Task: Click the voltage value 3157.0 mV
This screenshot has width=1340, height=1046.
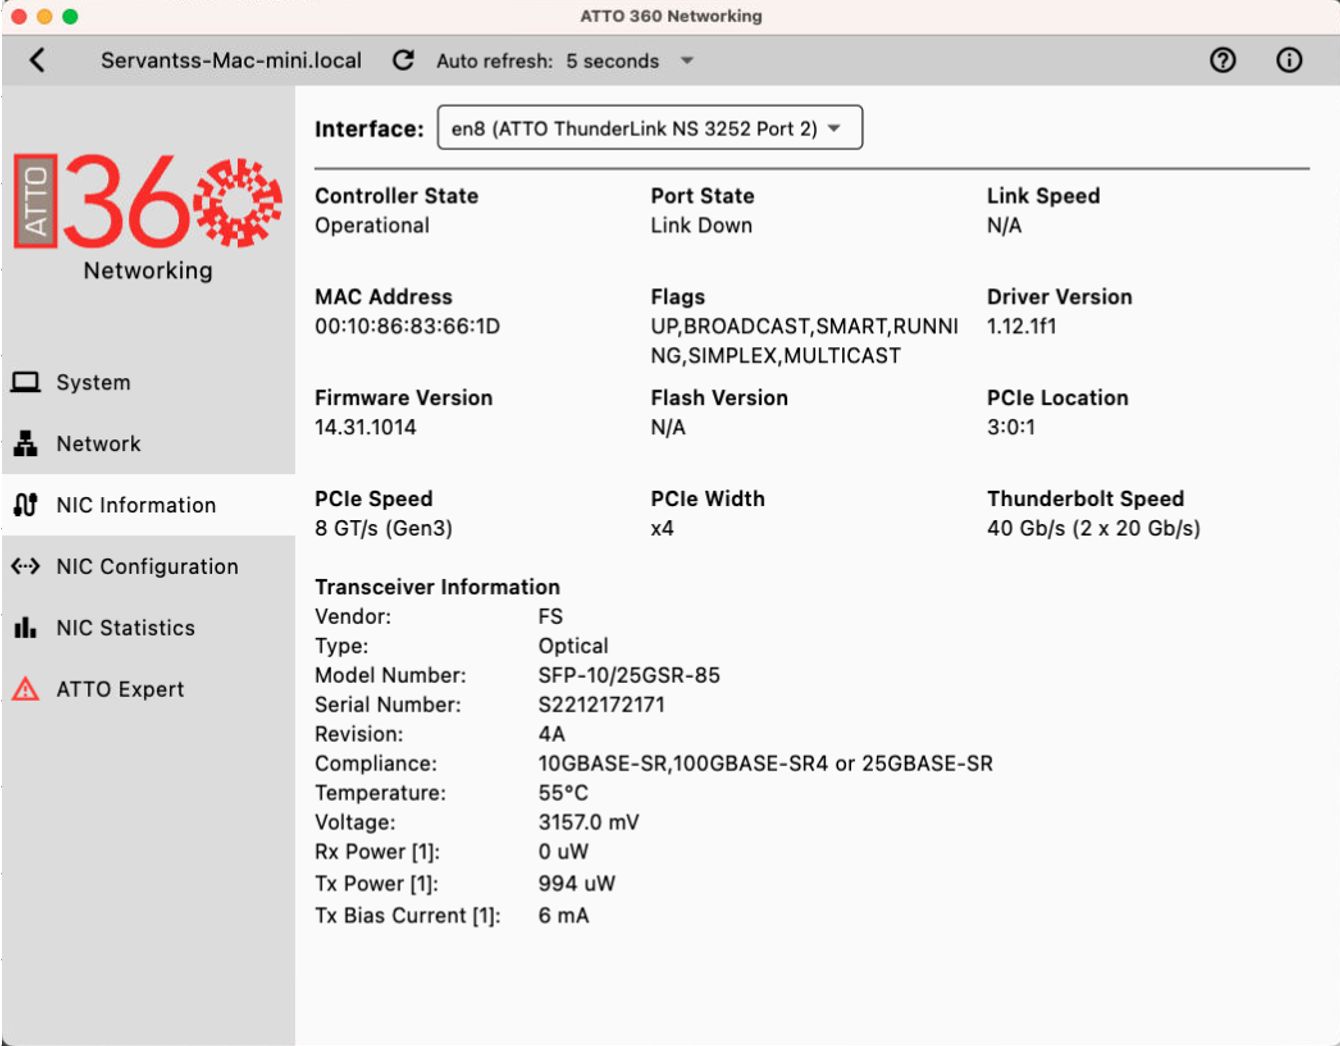Action: [588, 822]
